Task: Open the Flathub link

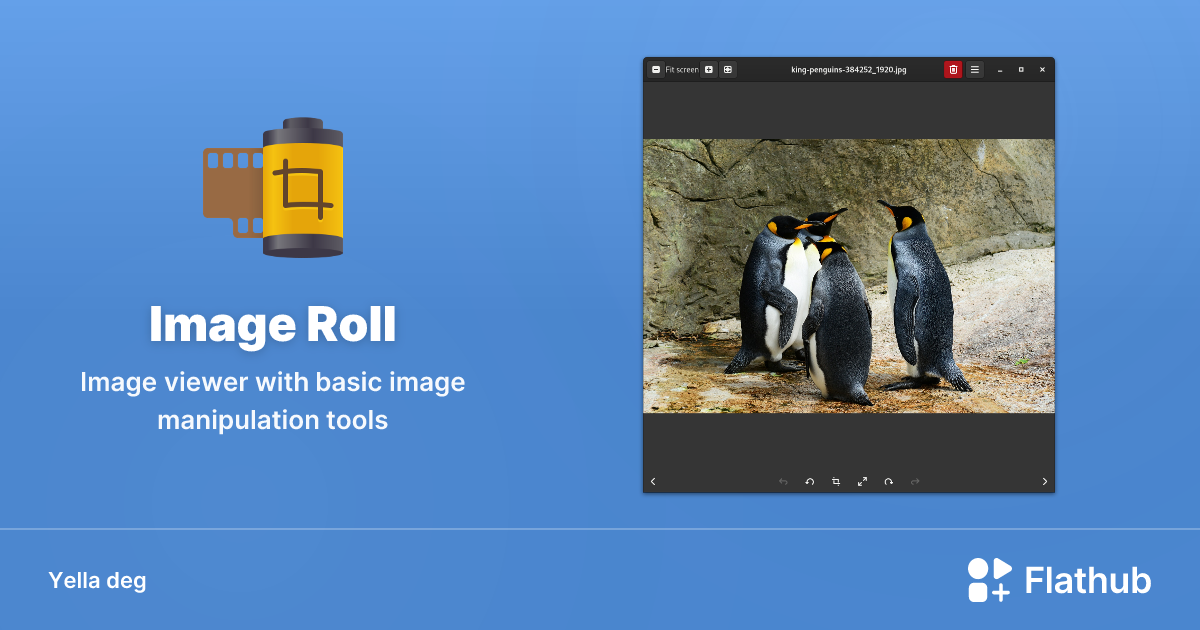Action: 1086,579
